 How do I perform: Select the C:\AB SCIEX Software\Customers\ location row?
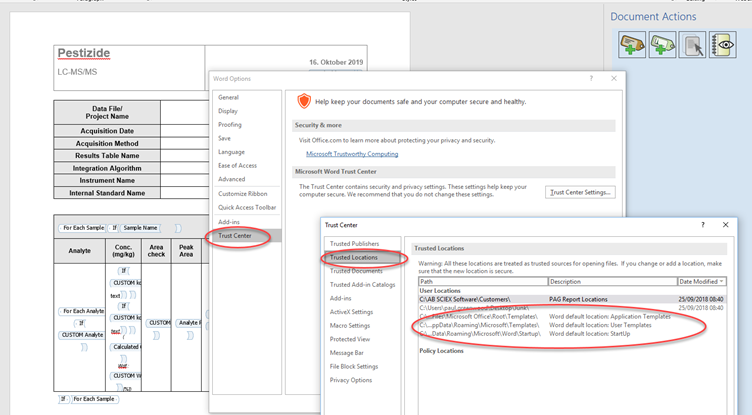tap(572, 299)
